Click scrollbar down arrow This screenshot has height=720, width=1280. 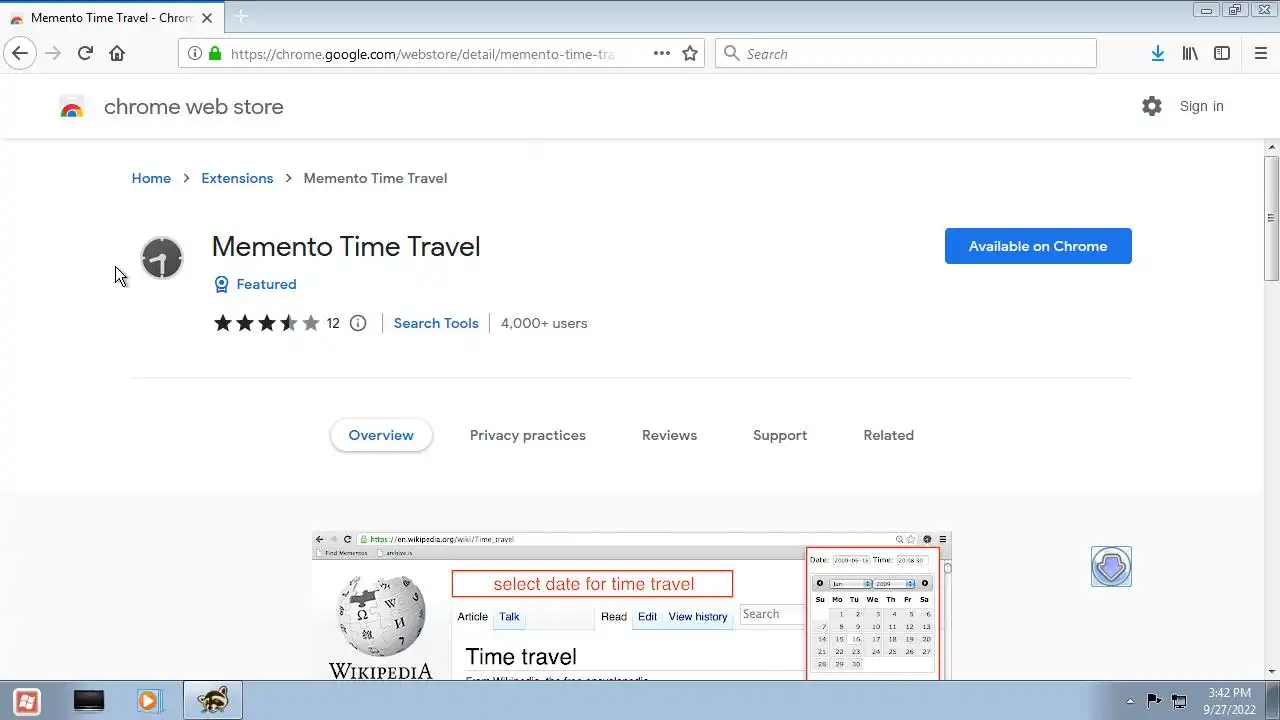pos(1271,672)
